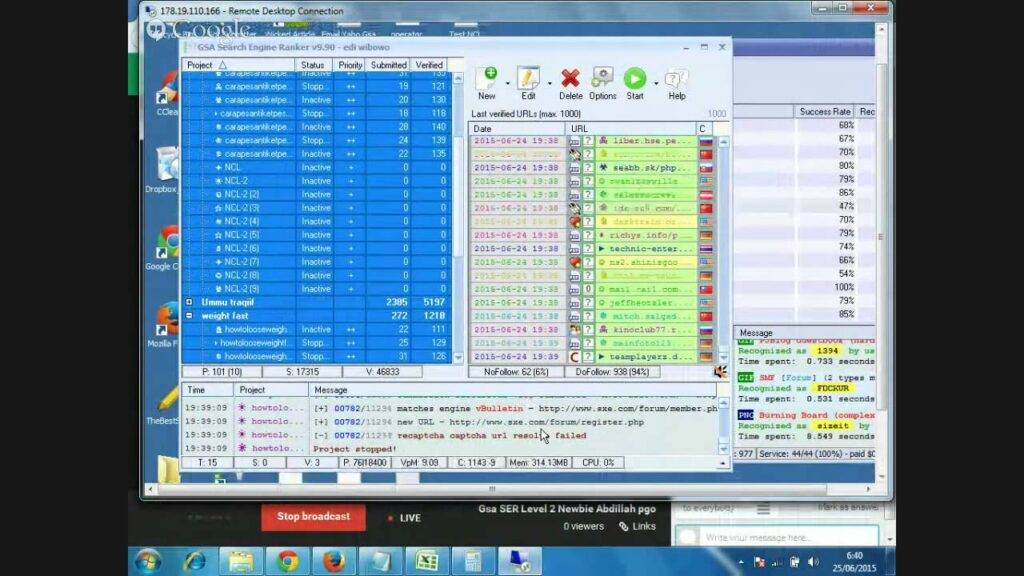Open Calculator from the taskbar

(473, 562)
